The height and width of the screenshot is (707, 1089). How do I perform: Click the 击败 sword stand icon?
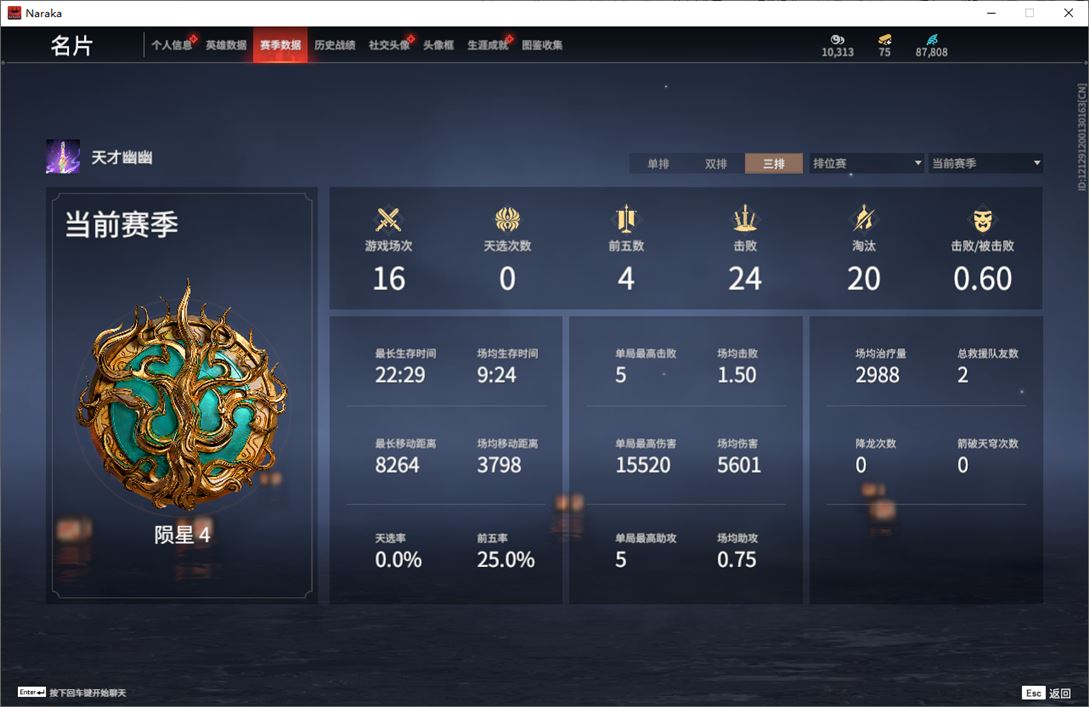(745, 219)
